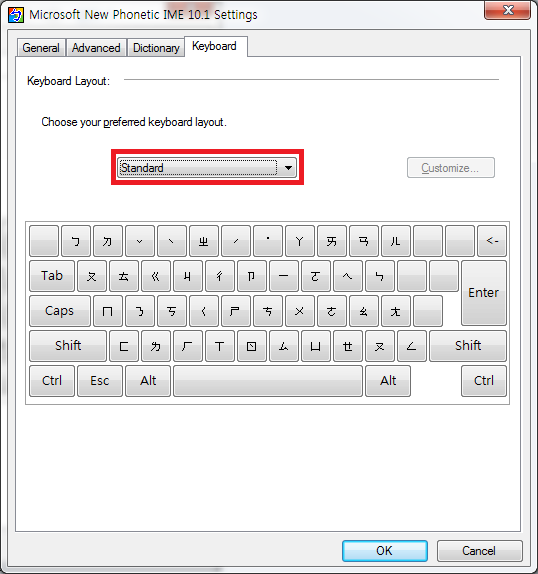Close the IME Settings dialog window
Screen dimensions: 538x574
tap(507, 10)
